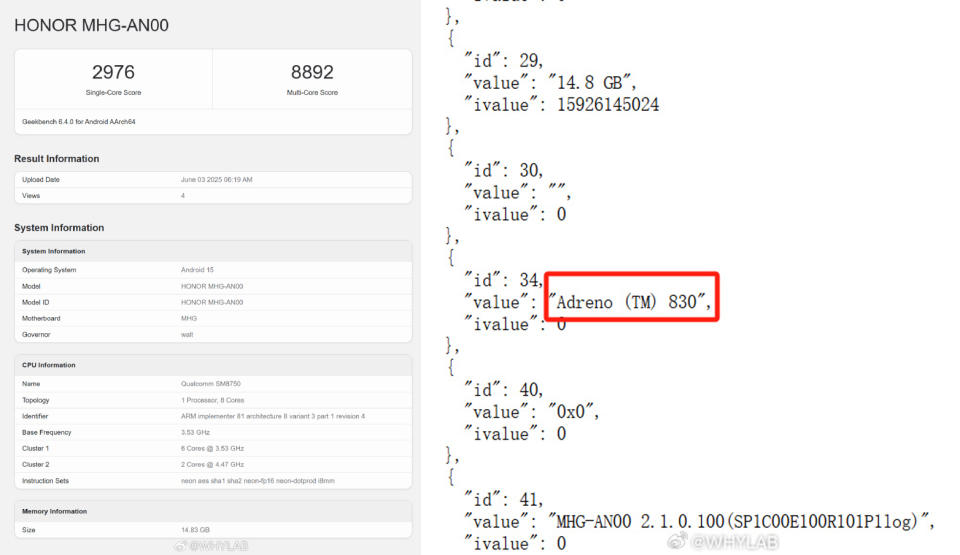This screenshot has height=555, width=960.
Task: Click the CPU Information table header
Action: [49, 365]
